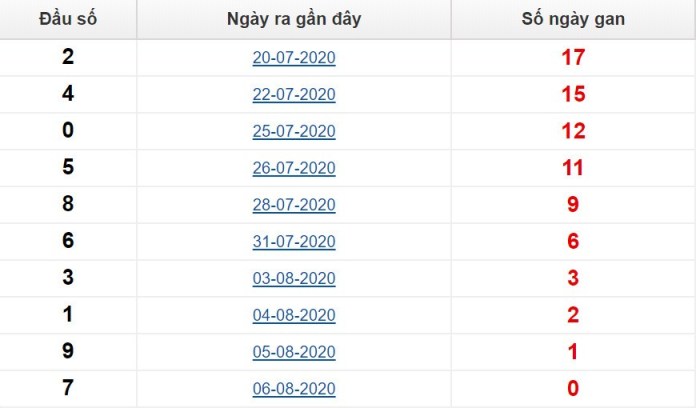The image size is (696, 408).
Task: Open the 06-08-2020 date link
Action: 294,389
